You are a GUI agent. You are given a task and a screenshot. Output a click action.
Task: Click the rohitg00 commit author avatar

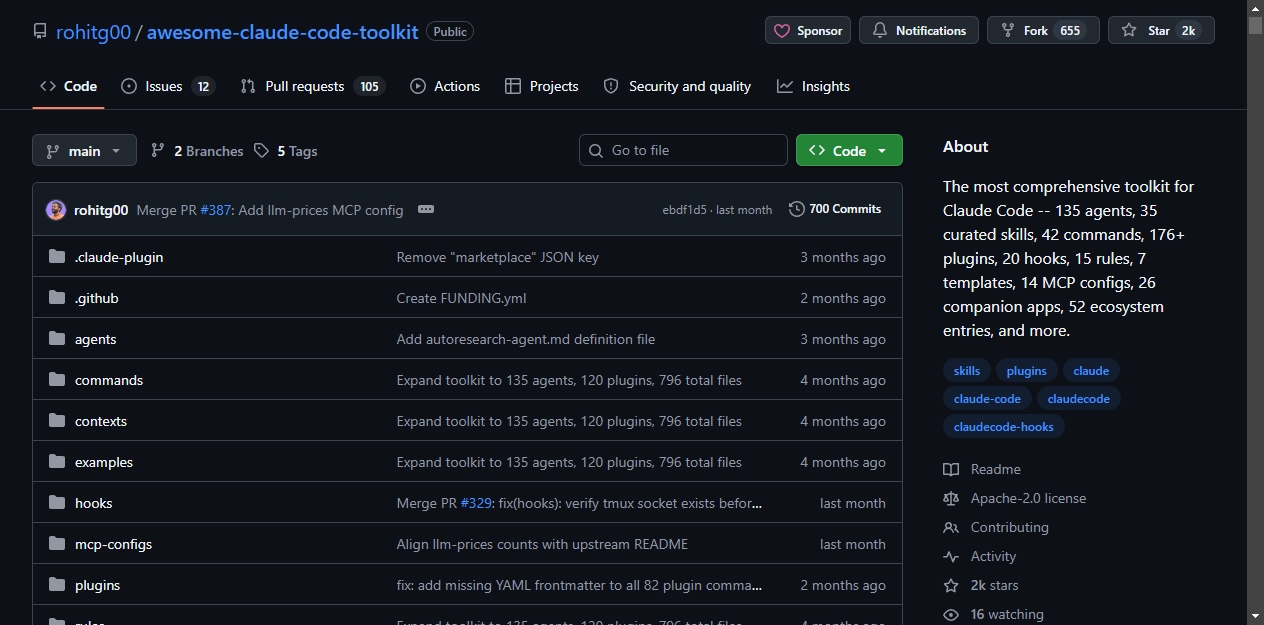click(x=56, y=210)
